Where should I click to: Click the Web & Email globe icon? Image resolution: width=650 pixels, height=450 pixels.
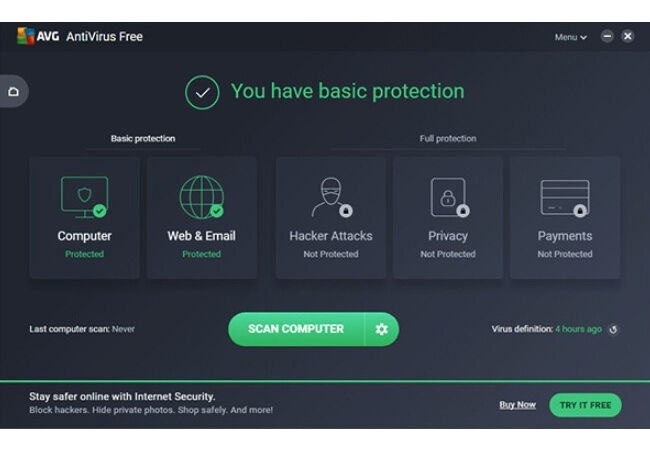202,197
